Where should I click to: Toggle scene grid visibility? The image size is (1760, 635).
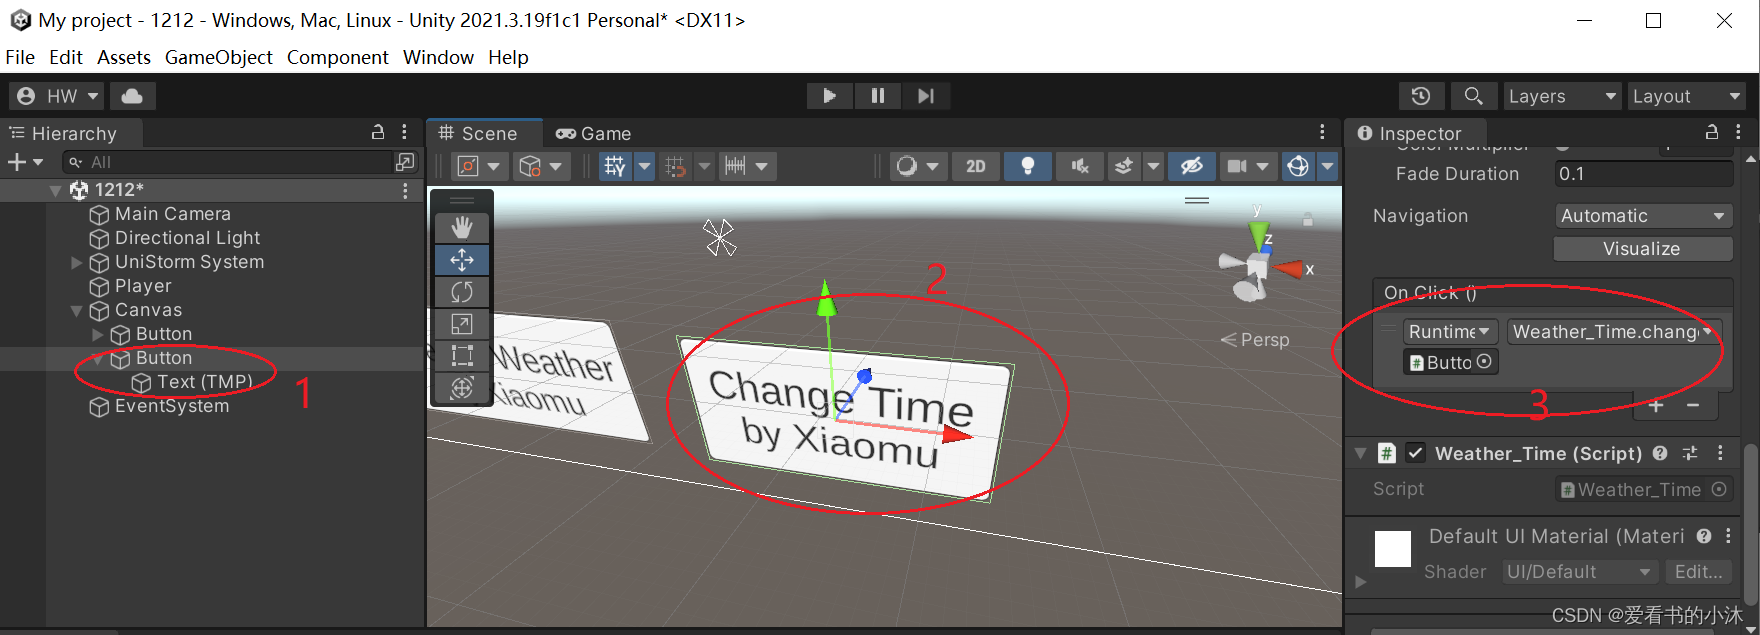(615, 166)
